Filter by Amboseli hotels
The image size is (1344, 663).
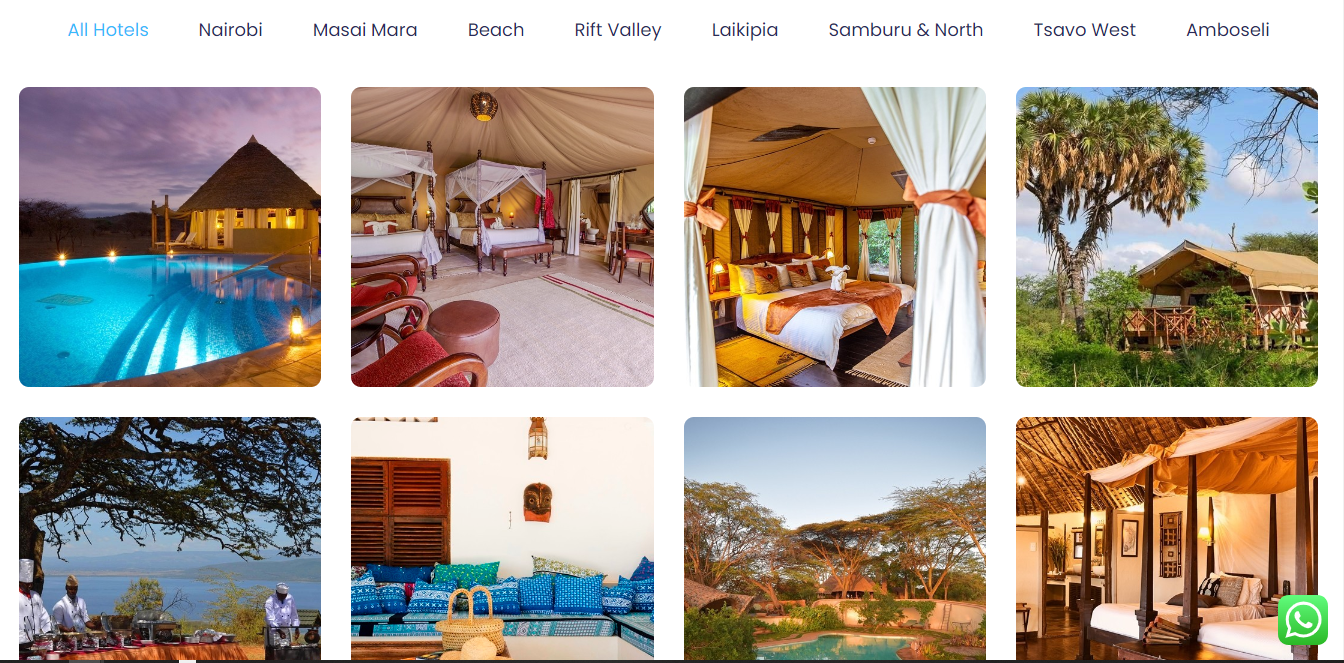tap(1228, 30)
